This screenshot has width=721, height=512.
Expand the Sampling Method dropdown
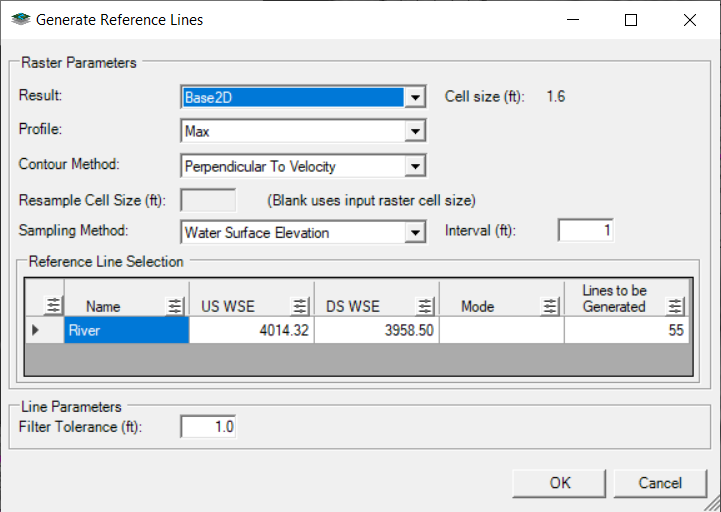[416, 232]
